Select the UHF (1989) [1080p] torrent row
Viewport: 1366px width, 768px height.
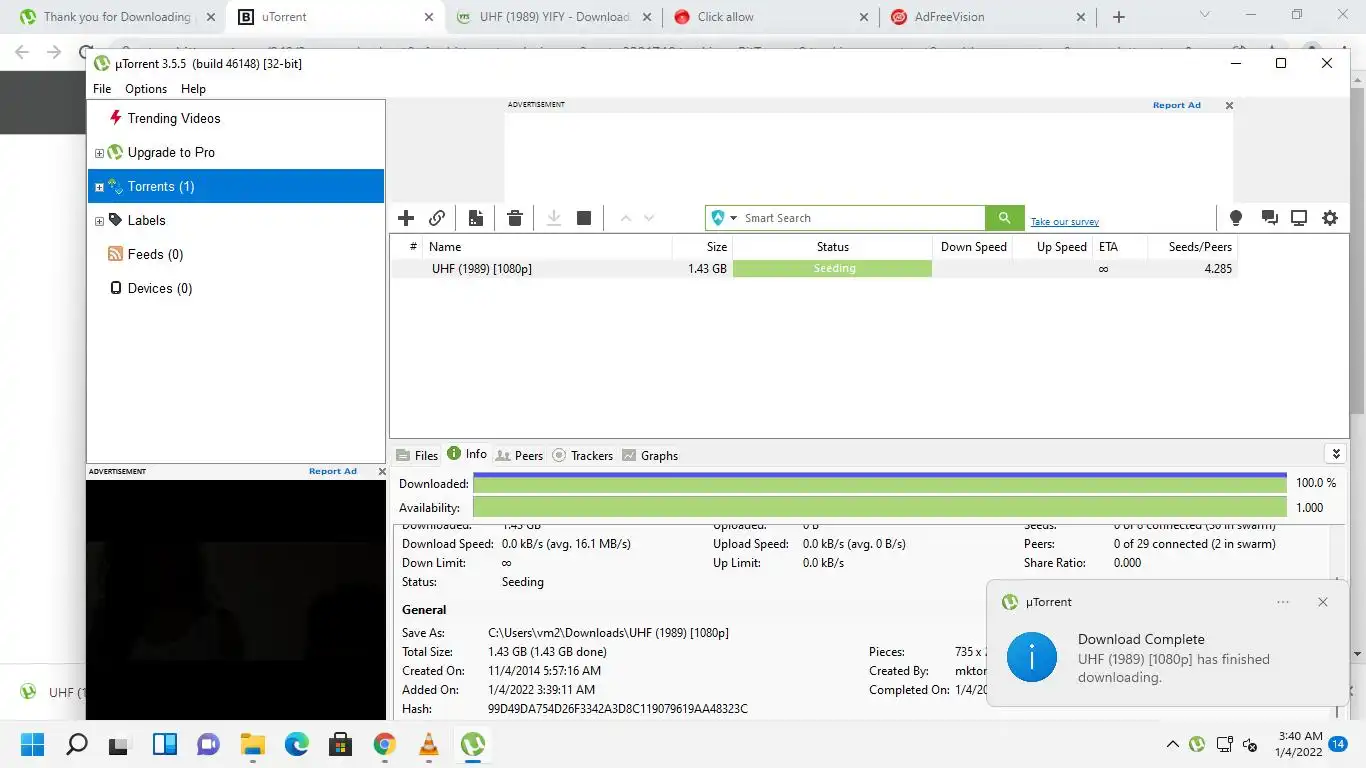coord(814,269)
